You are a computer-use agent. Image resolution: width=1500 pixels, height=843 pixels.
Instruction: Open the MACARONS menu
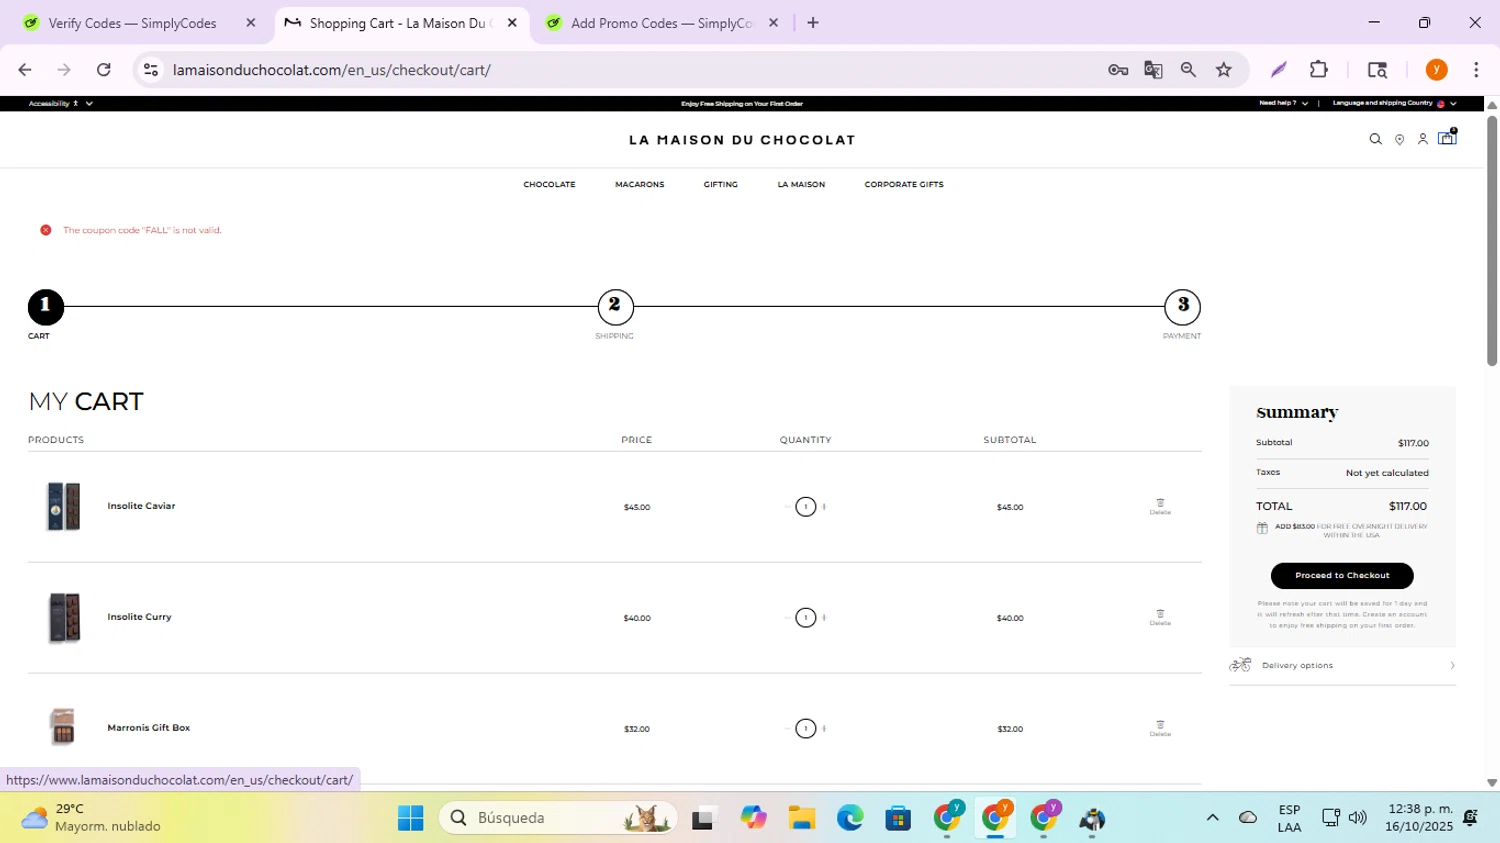pyautogui.click(x=639, y=185)
